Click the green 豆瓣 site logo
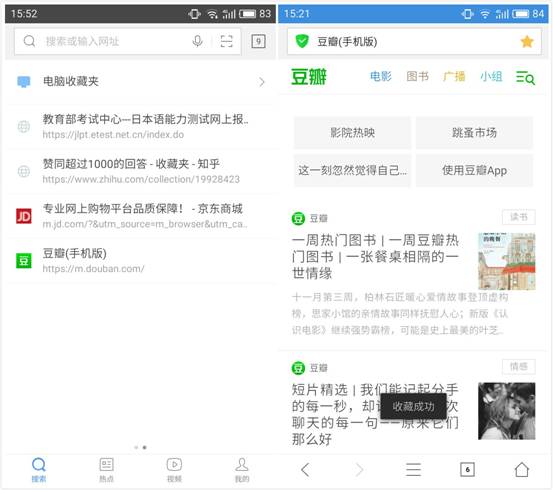 coord(309,77)
